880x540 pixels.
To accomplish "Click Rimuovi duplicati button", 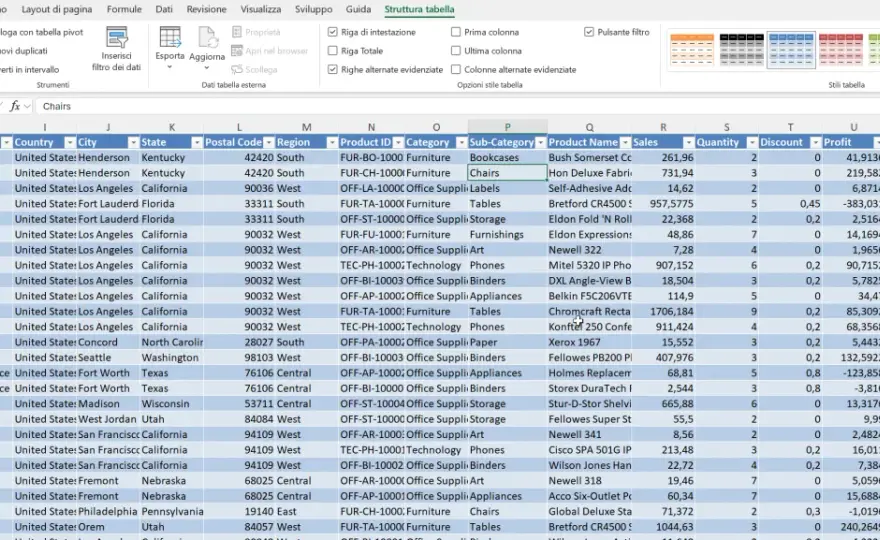I will click(24, 51).
